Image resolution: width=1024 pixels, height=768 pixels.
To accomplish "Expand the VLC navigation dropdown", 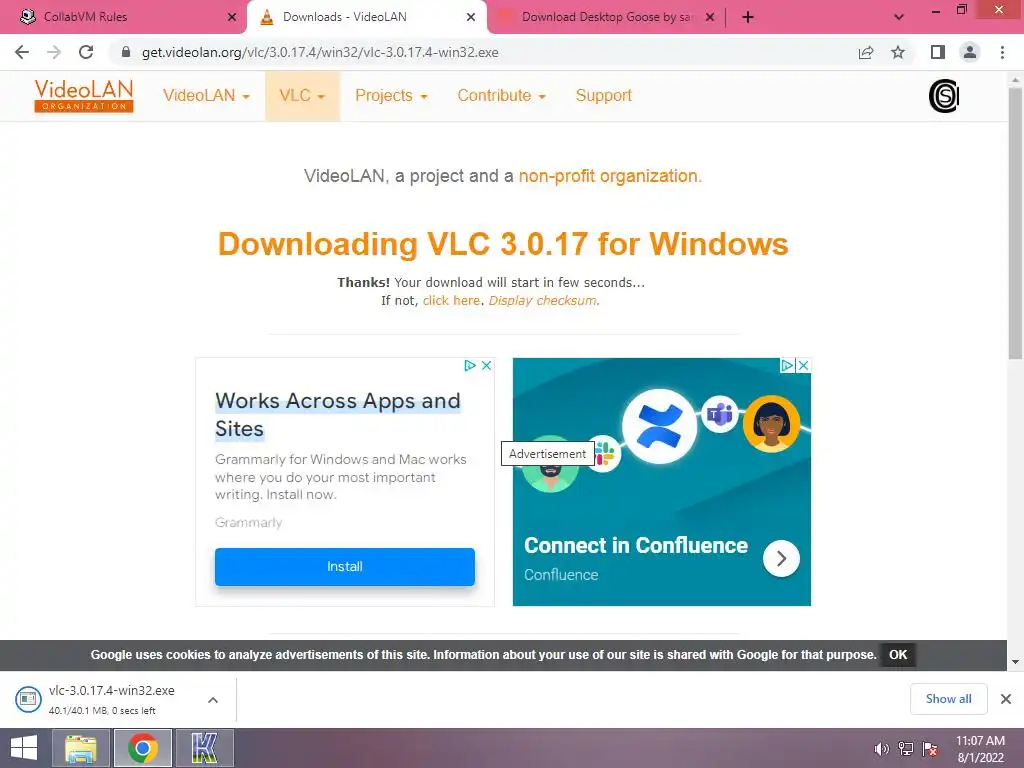I will tap(302, 95).
